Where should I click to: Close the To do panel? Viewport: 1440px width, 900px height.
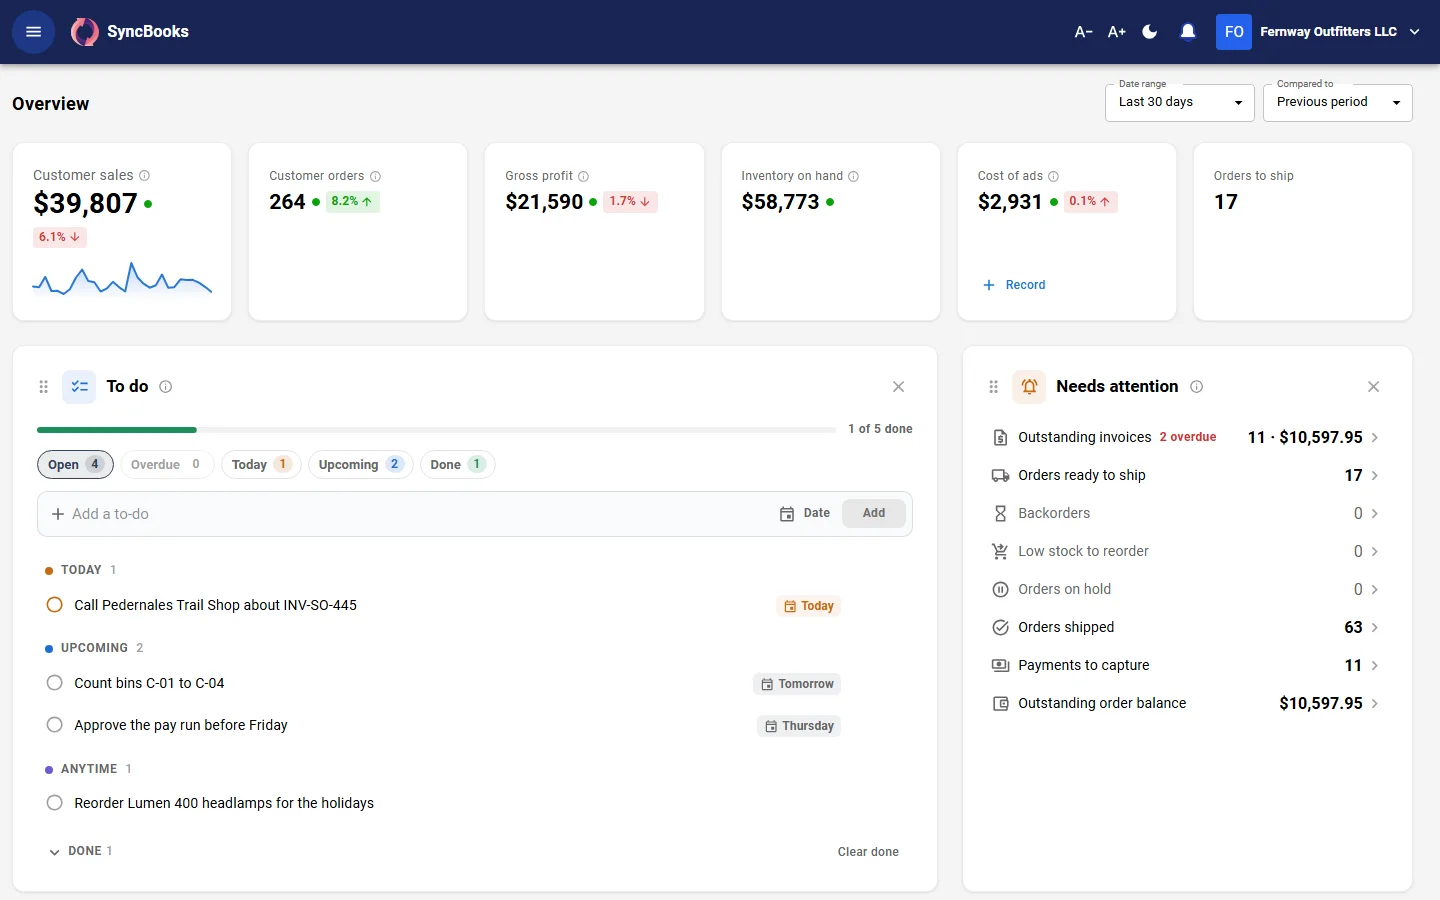pyautogui.click(x=898, y=387)
